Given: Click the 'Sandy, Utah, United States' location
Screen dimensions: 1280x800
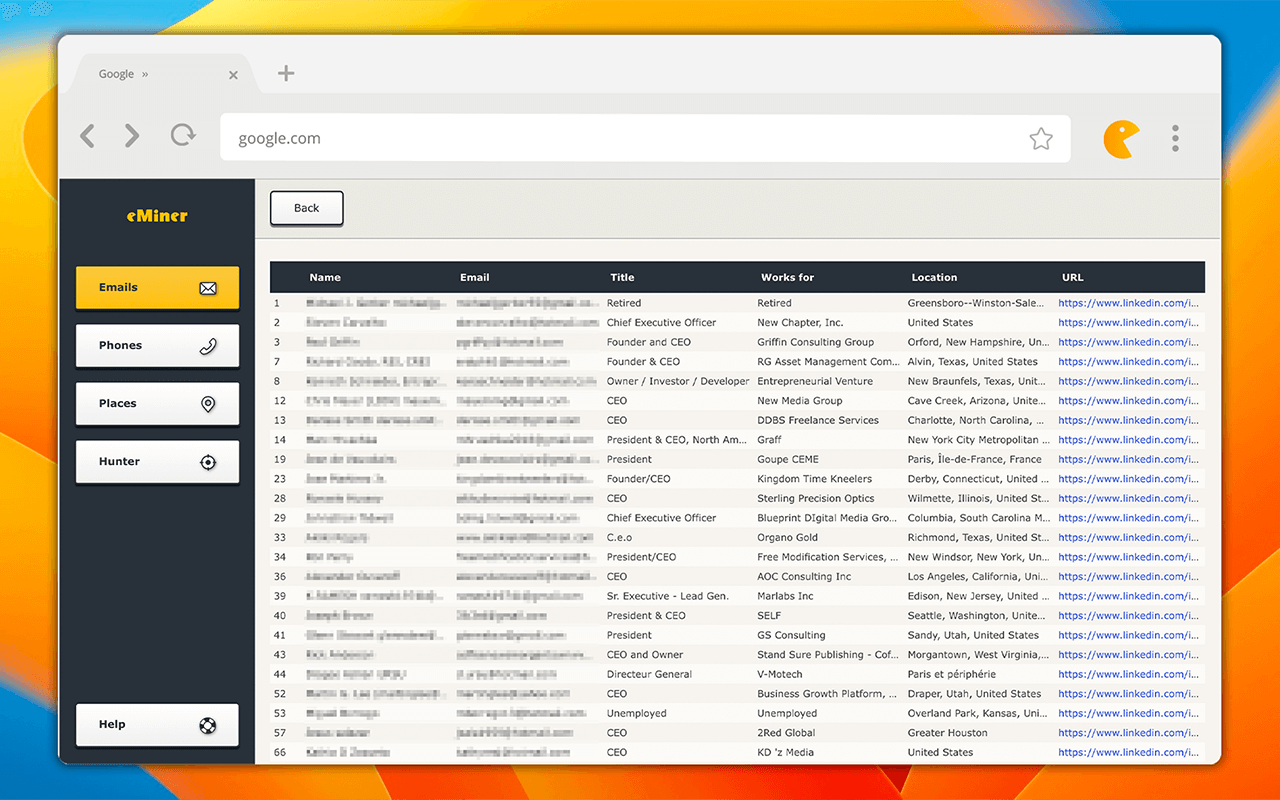Looking at the screenshot, I should tap(973, 635).
